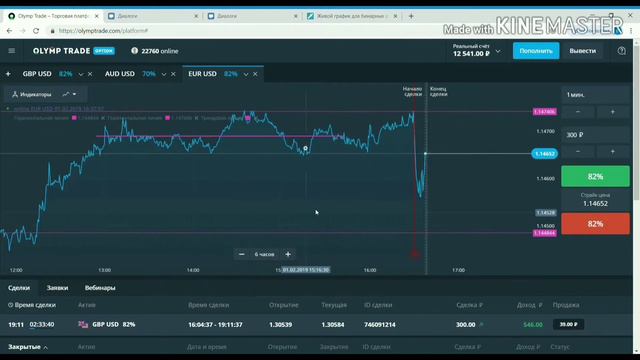This screenshot has width=640, height=360.
Task: Click the 6 часов timeframe label
Action: [264, 254]
